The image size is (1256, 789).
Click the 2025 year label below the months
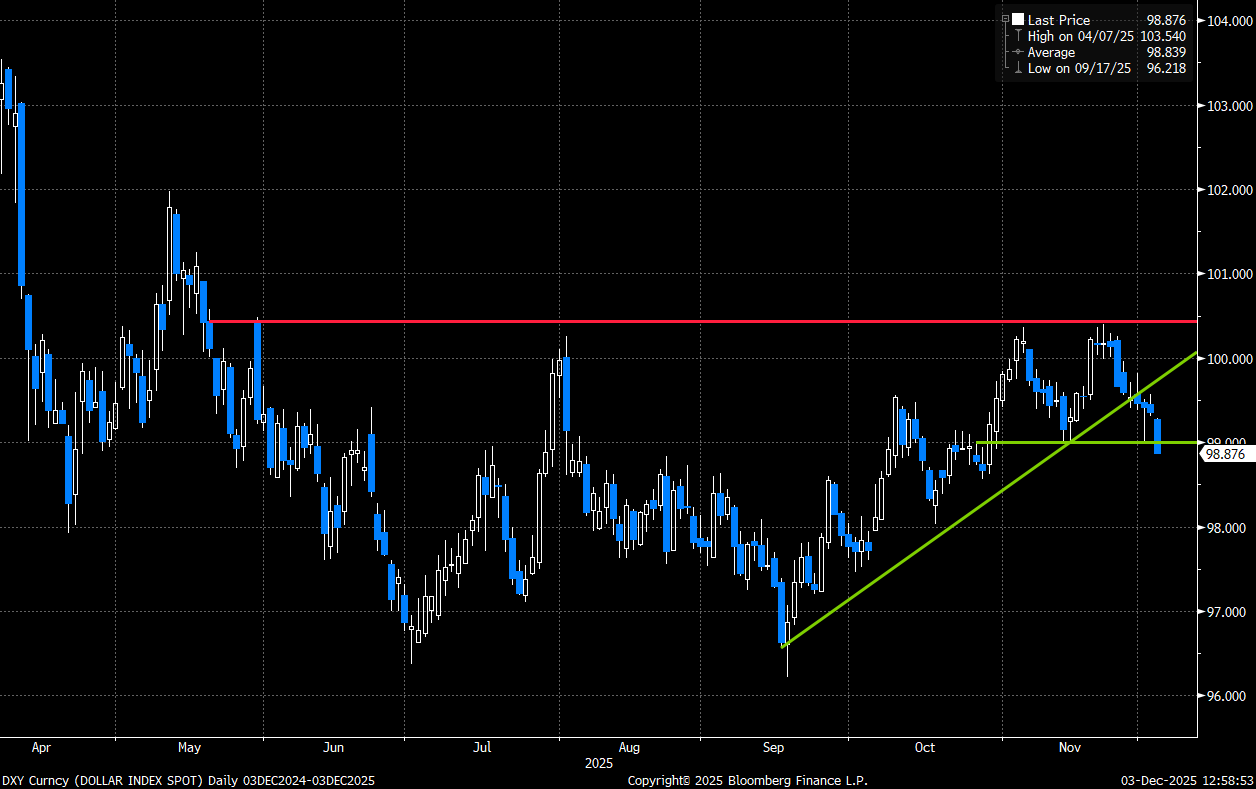[598, 762]
